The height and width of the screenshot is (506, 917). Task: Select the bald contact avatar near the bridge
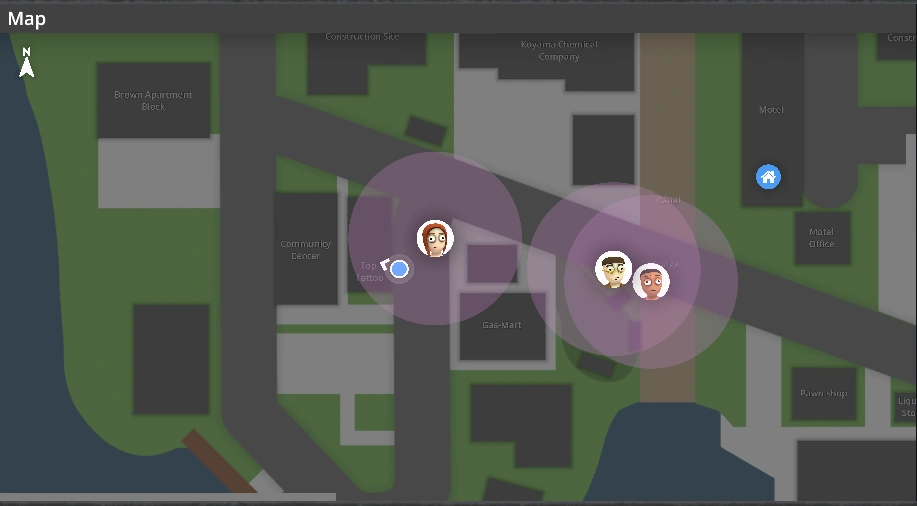click(651, 282)
